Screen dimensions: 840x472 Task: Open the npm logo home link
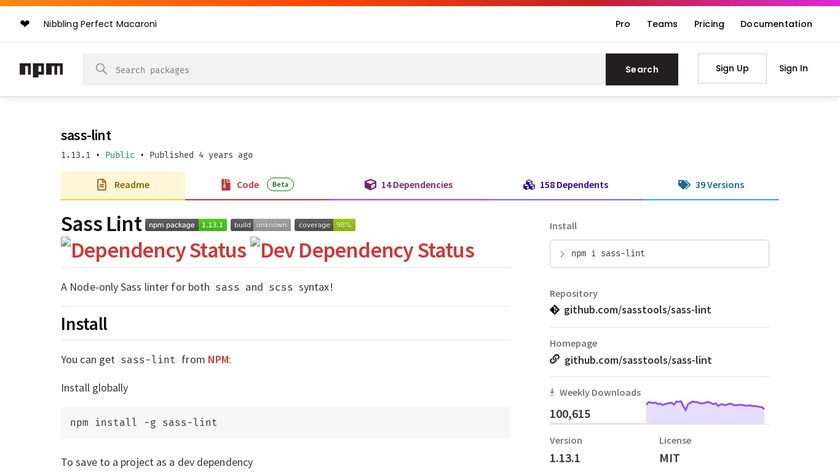[x=41, y=70]
